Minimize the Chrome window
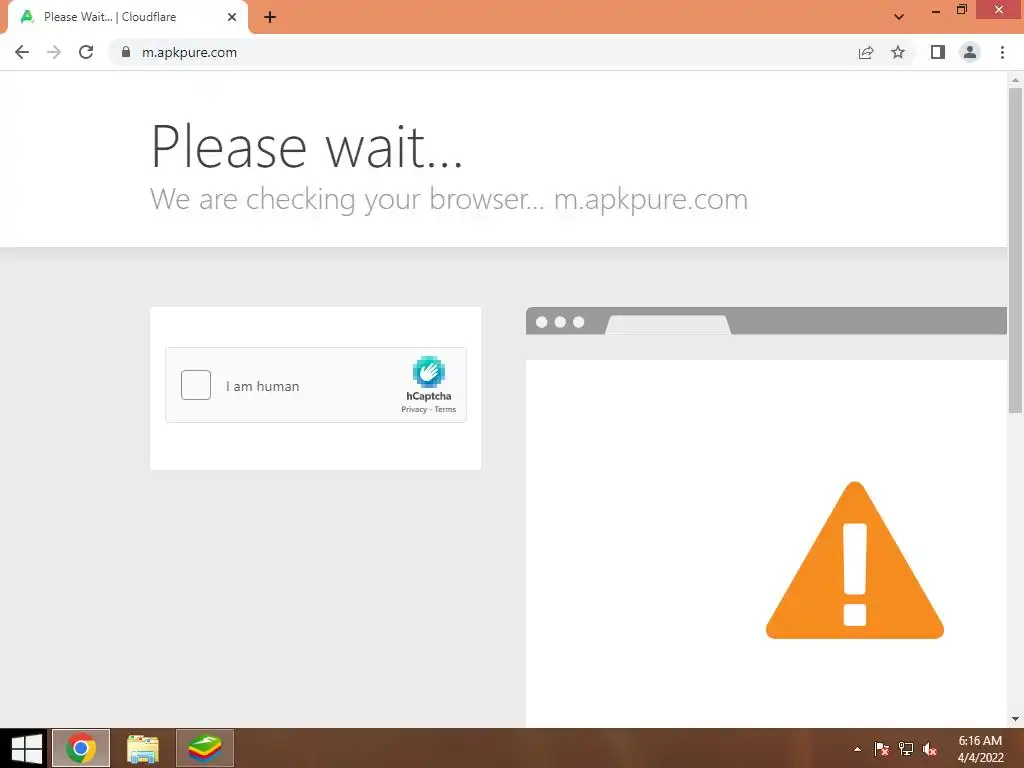 click(x=936, y=10)
